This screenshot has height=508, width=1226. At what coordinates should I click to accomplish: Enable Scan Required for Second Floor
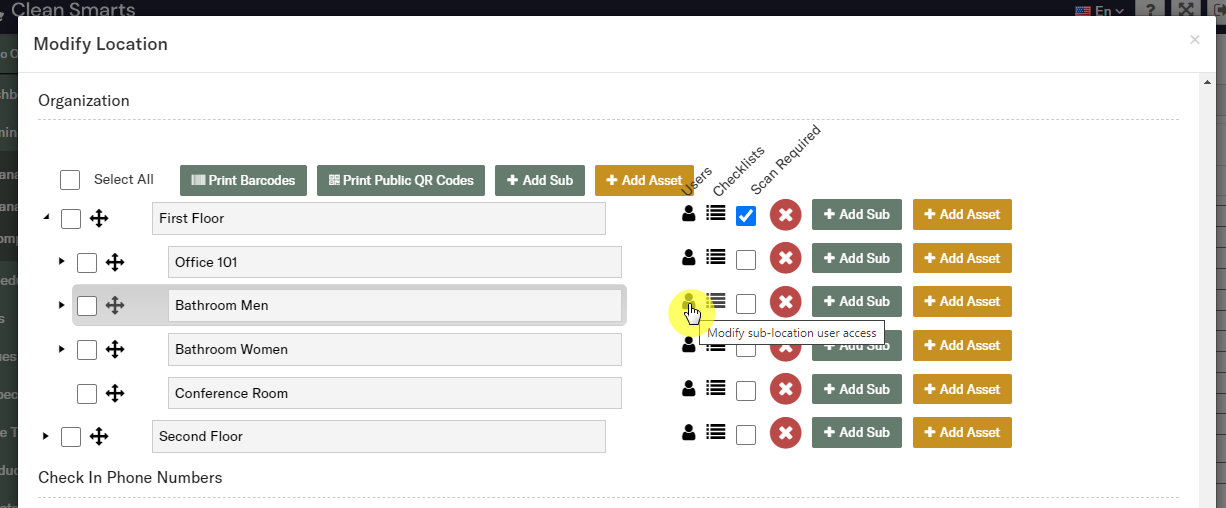point(746,435)
